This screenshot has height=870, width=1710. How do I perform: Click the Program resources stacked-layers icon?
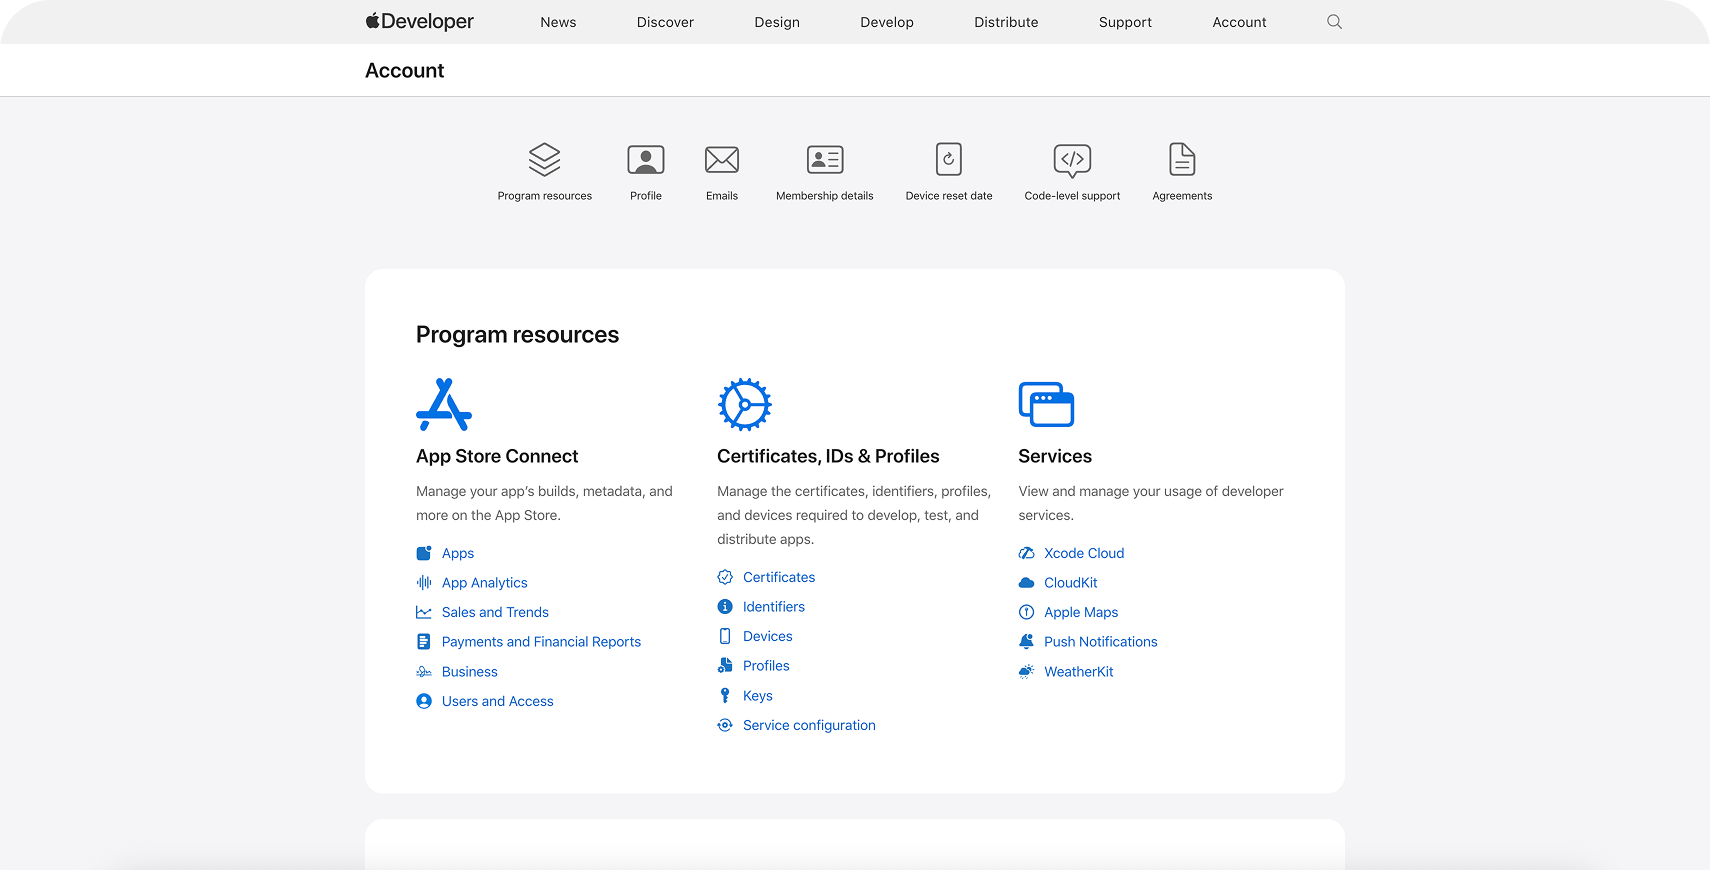click(545, 159)
